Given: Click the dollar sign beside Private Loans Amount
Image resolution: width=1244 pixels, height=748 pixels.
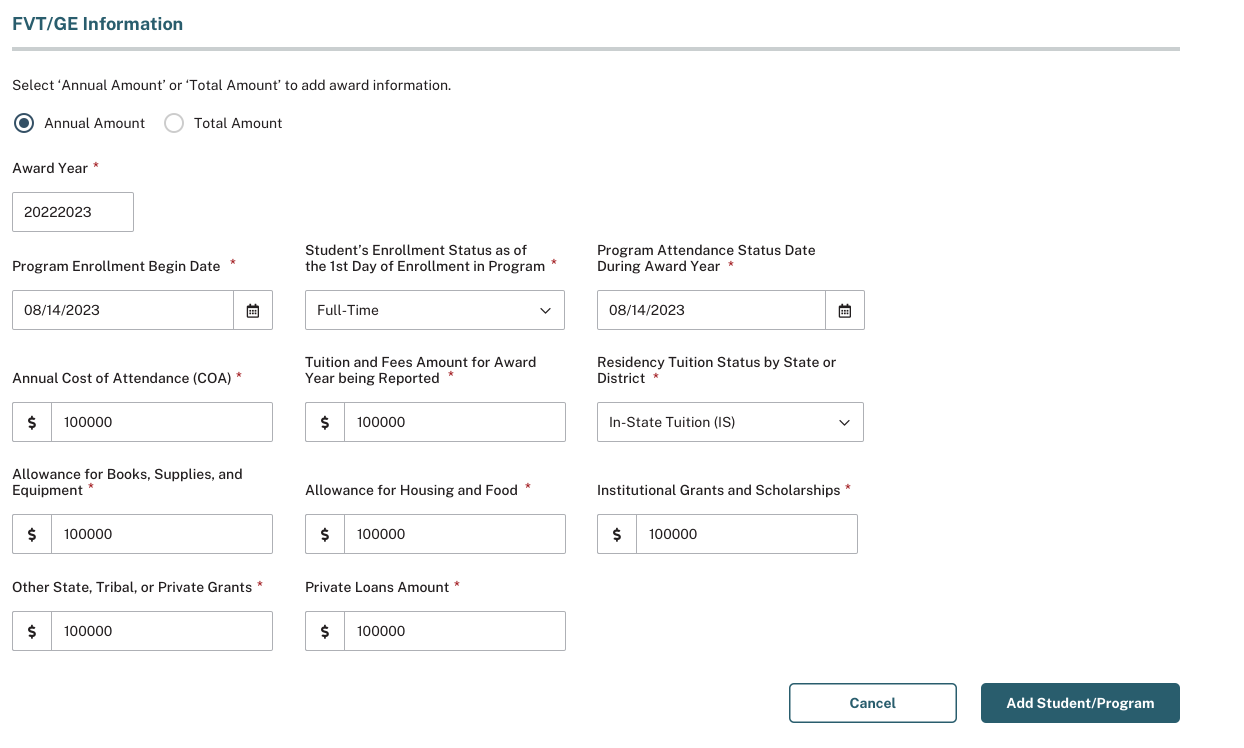Looking at the screenshot, I should tap(325, 631).
